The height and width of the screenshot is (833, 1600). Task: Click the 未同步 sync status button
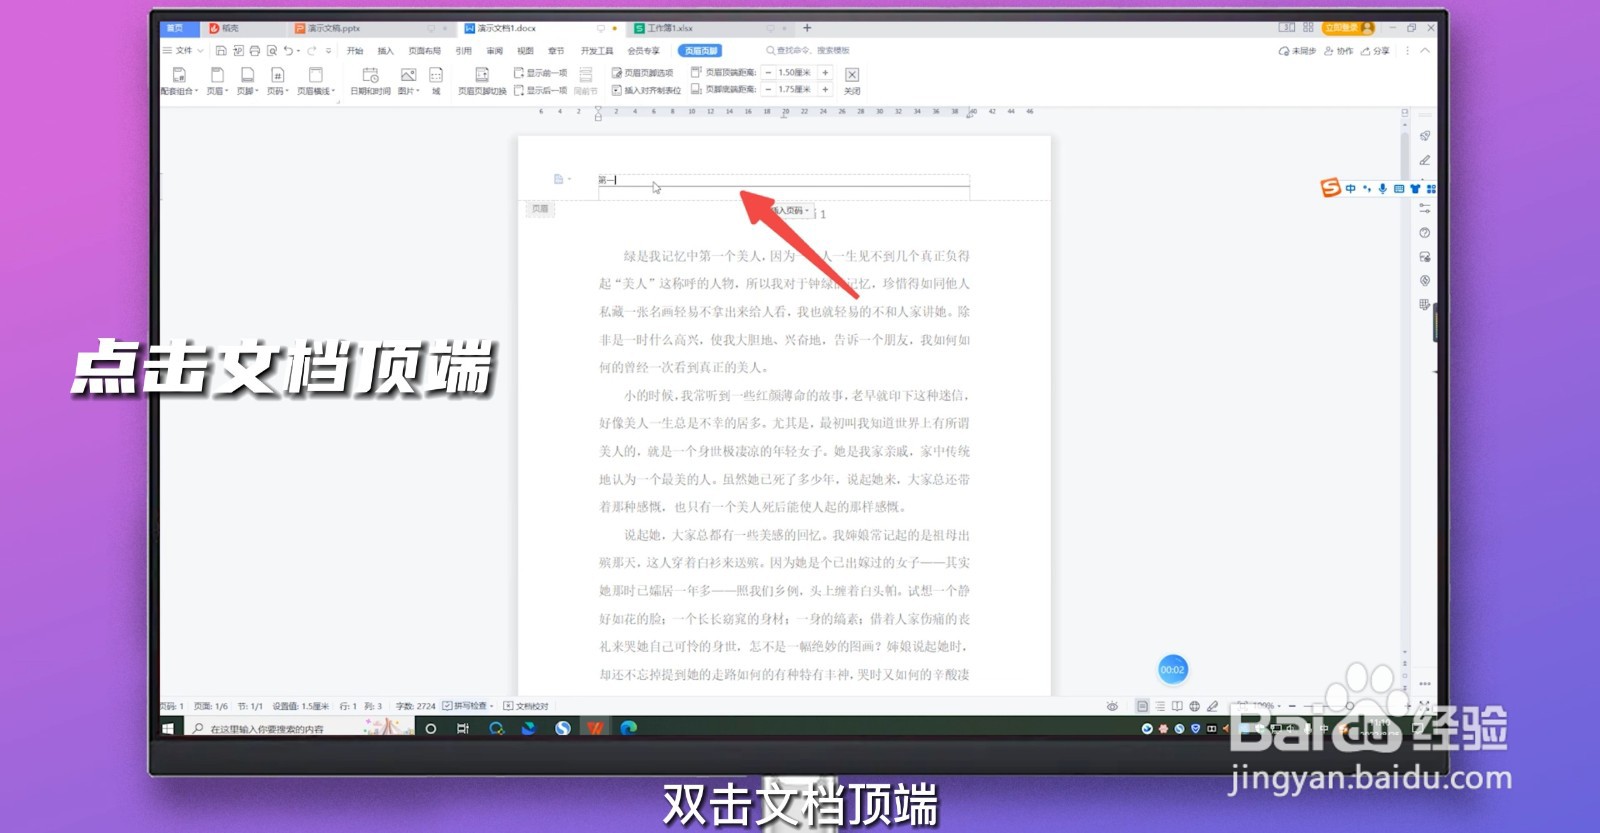point(1298,51)
